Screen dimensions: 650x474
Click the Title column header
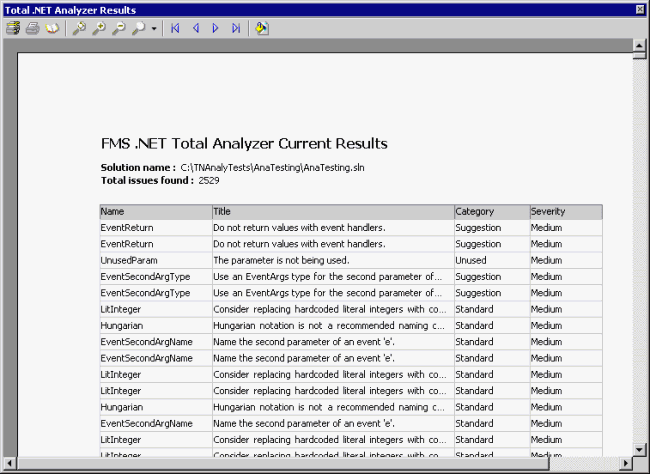[333, 211]
